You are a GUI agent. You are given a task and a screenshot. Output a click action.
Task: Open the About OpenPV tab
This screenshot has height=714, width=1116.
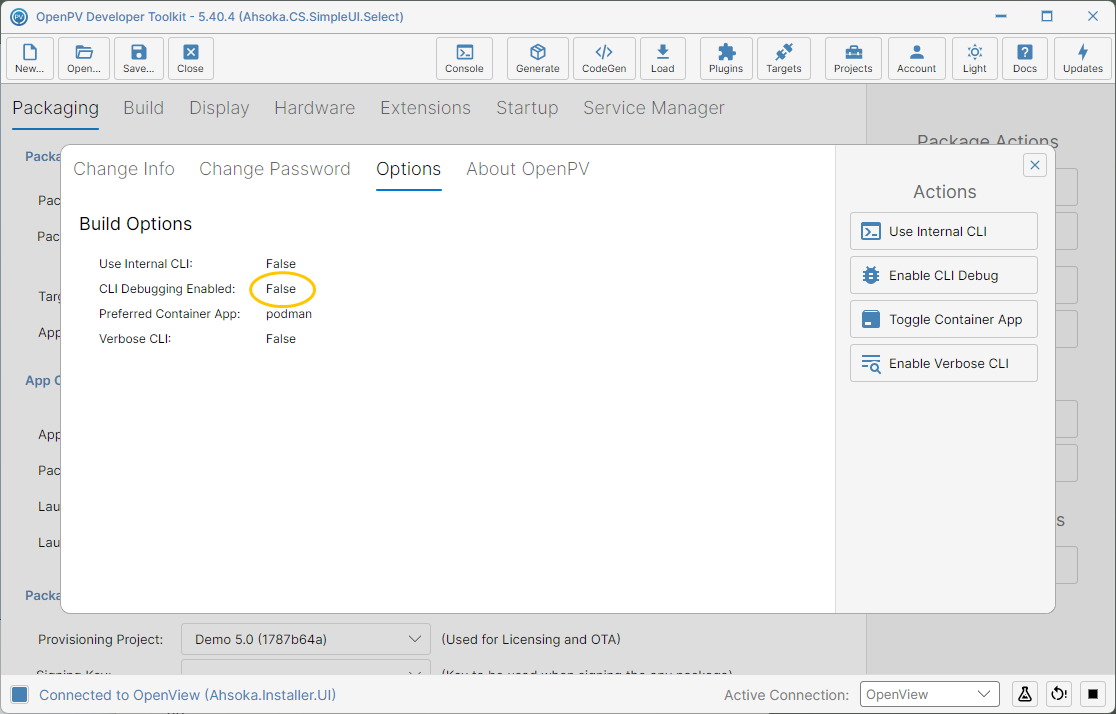coord(528,169)
